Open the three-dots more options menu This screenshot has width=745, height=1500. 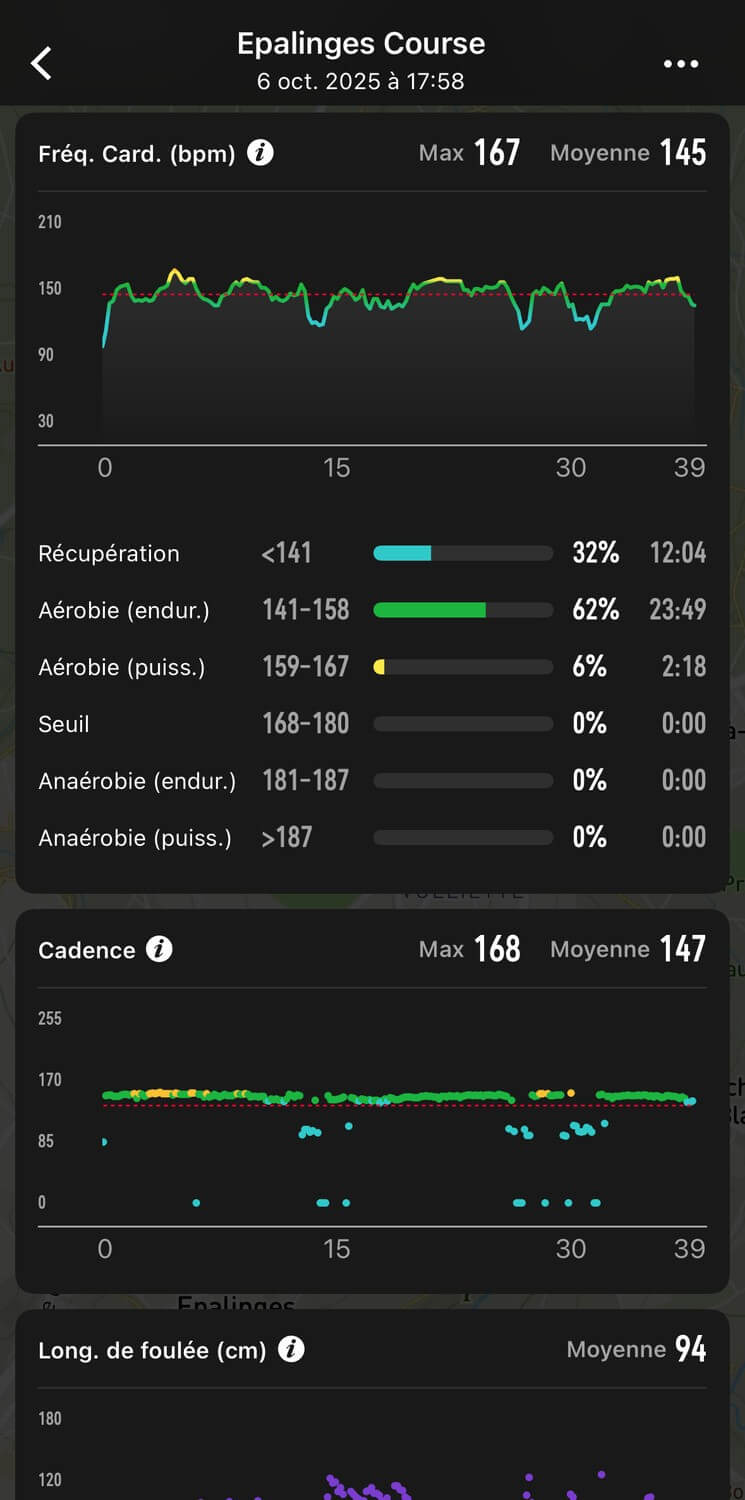tap(681, 64)
